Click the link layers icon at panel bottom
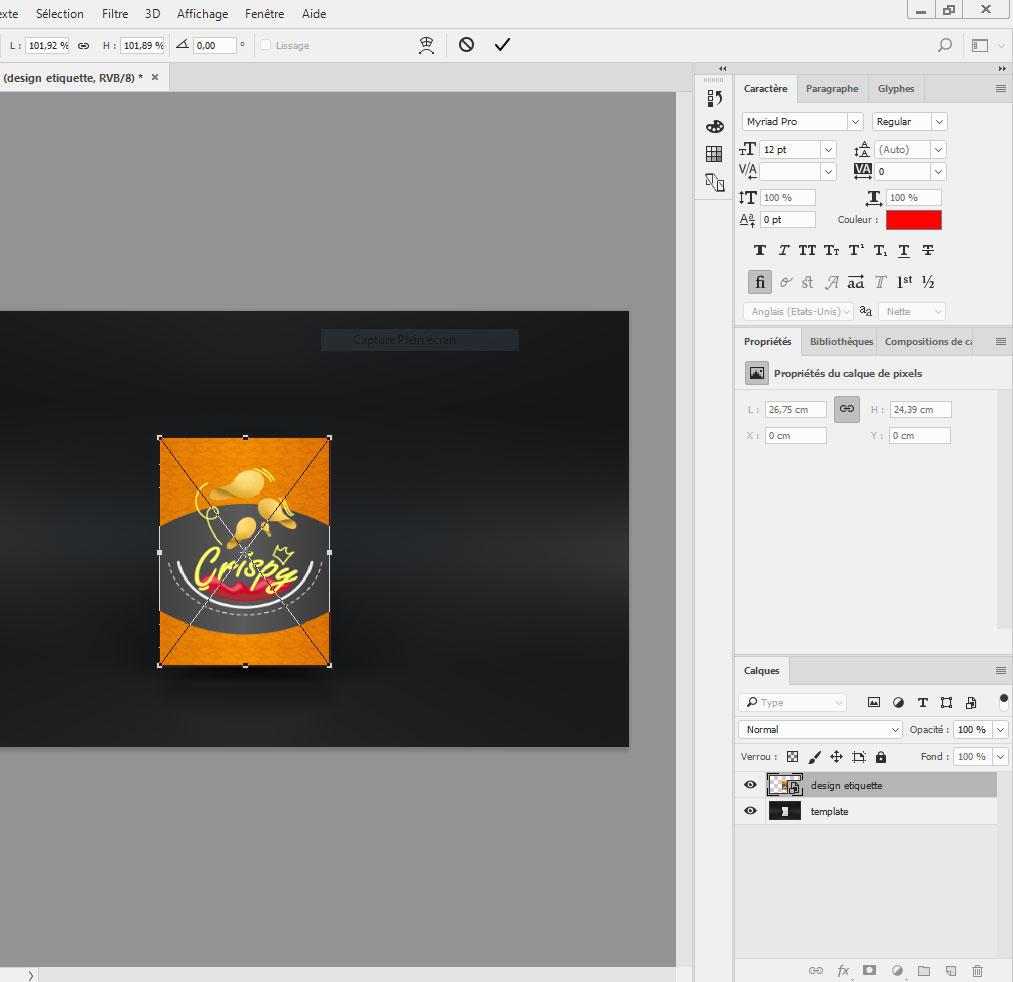 pos(816,970)
